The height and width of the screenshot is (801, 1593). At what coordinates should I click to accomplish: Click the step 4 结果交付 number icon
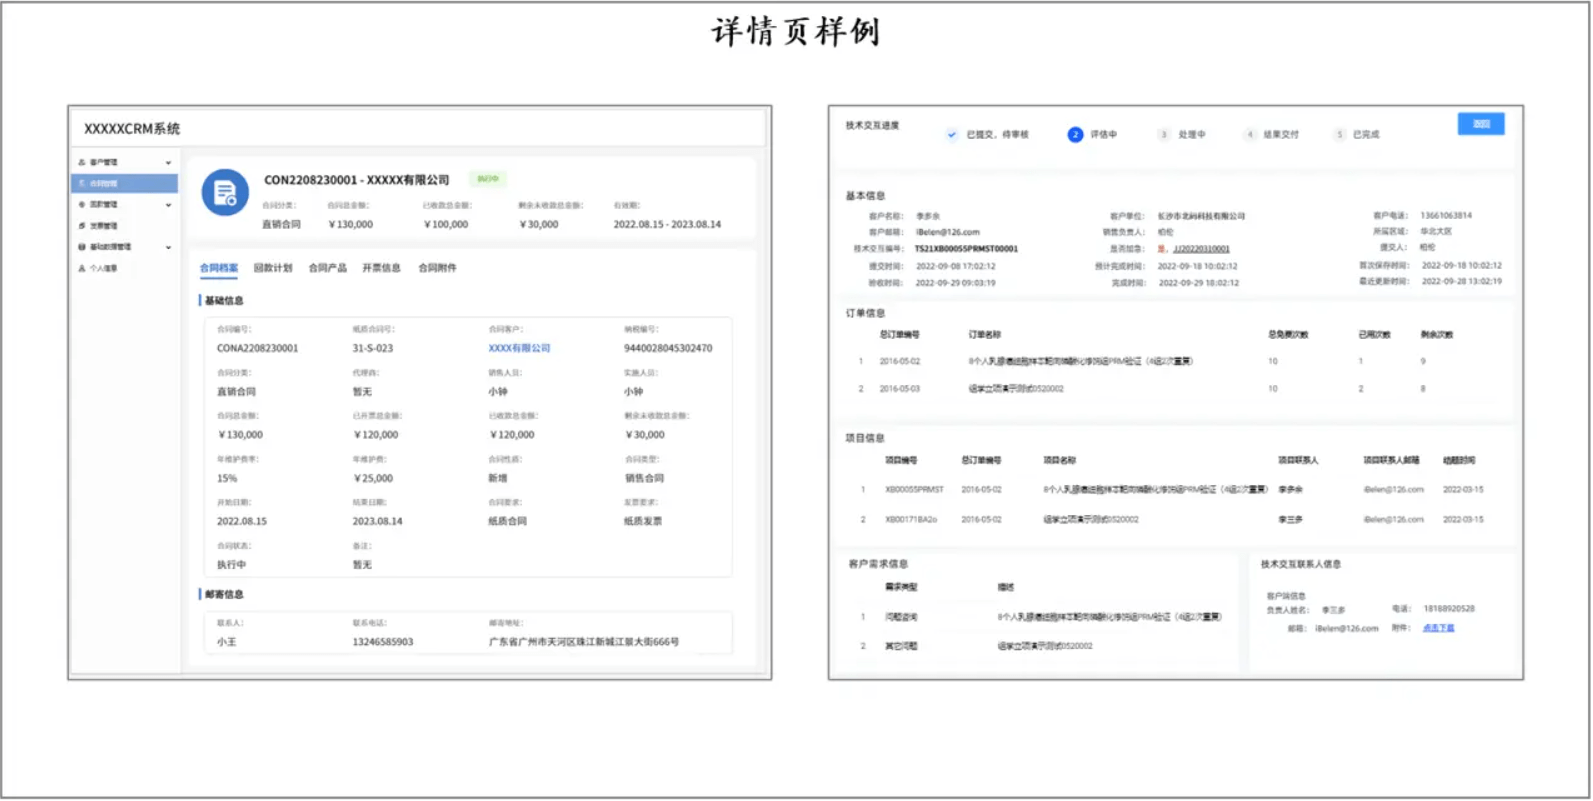tap(1249, 134)
